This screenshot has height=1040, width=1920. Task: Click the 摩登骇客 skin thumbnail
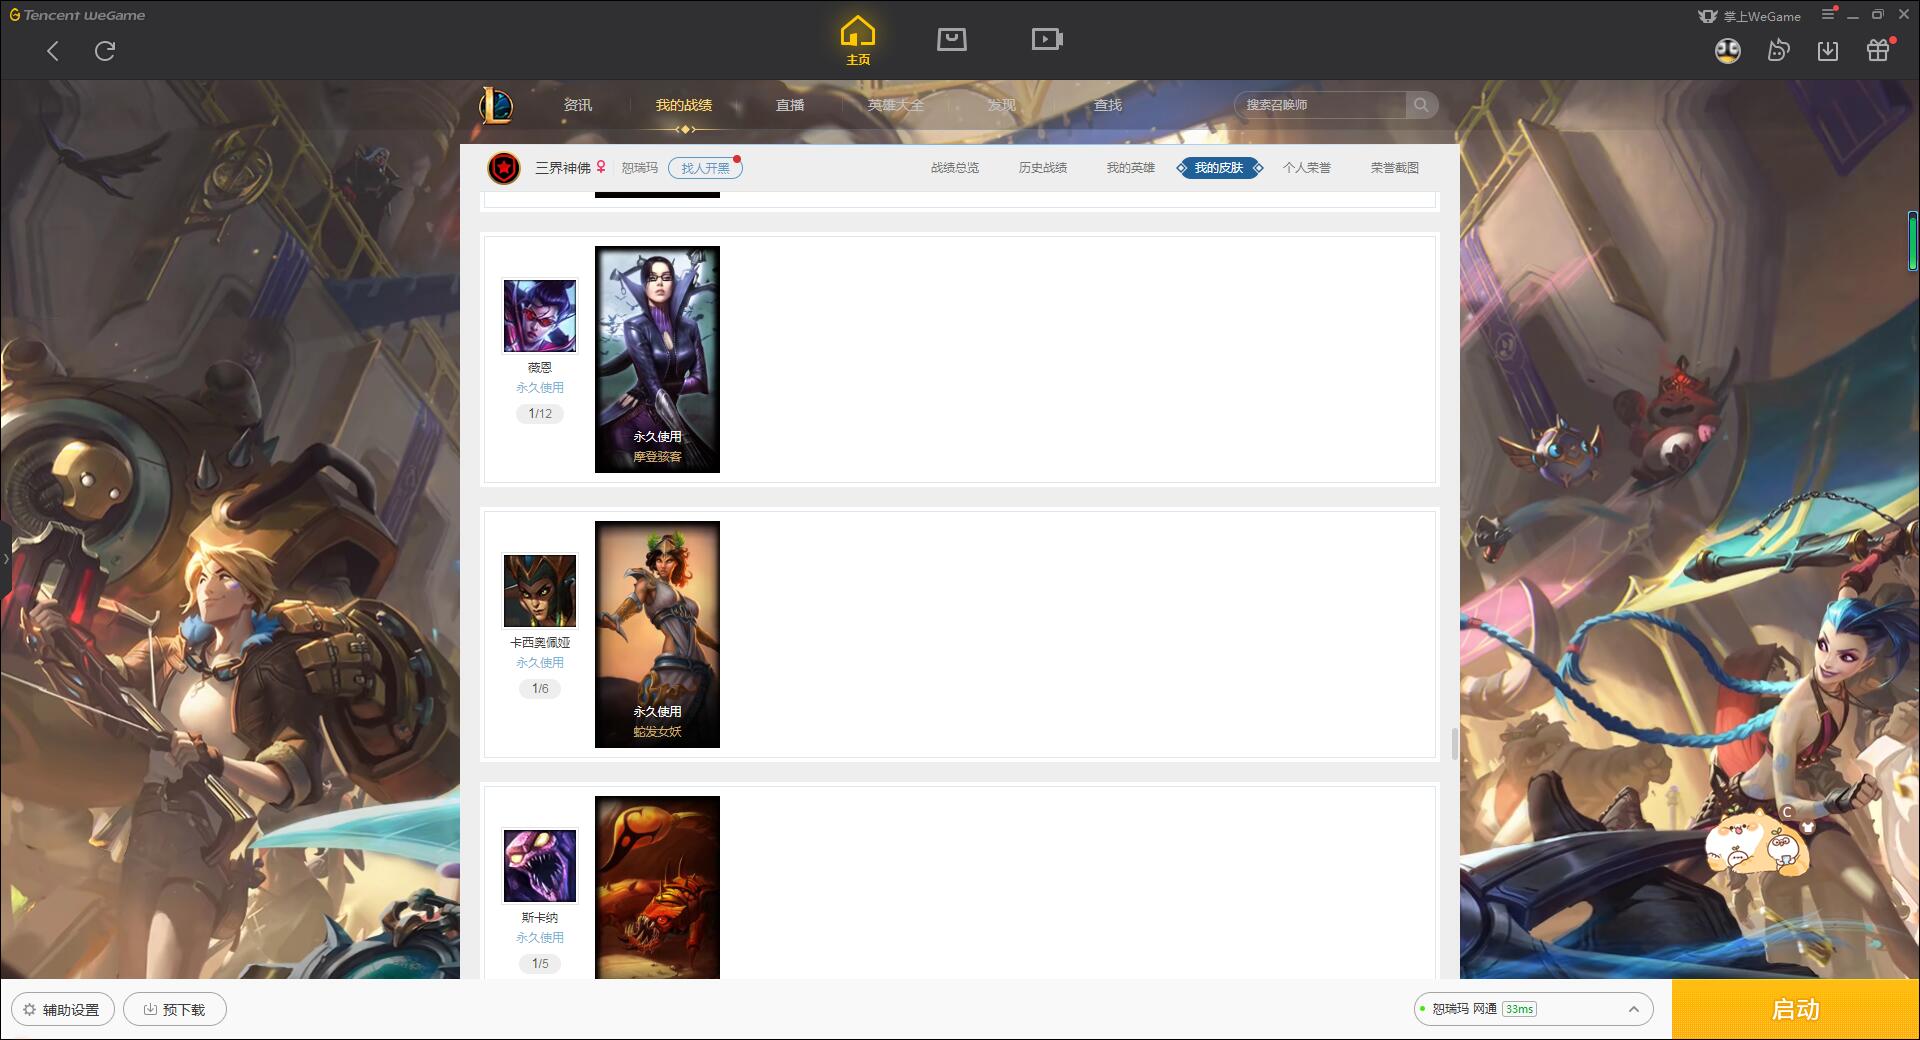[x=657, y=359]
